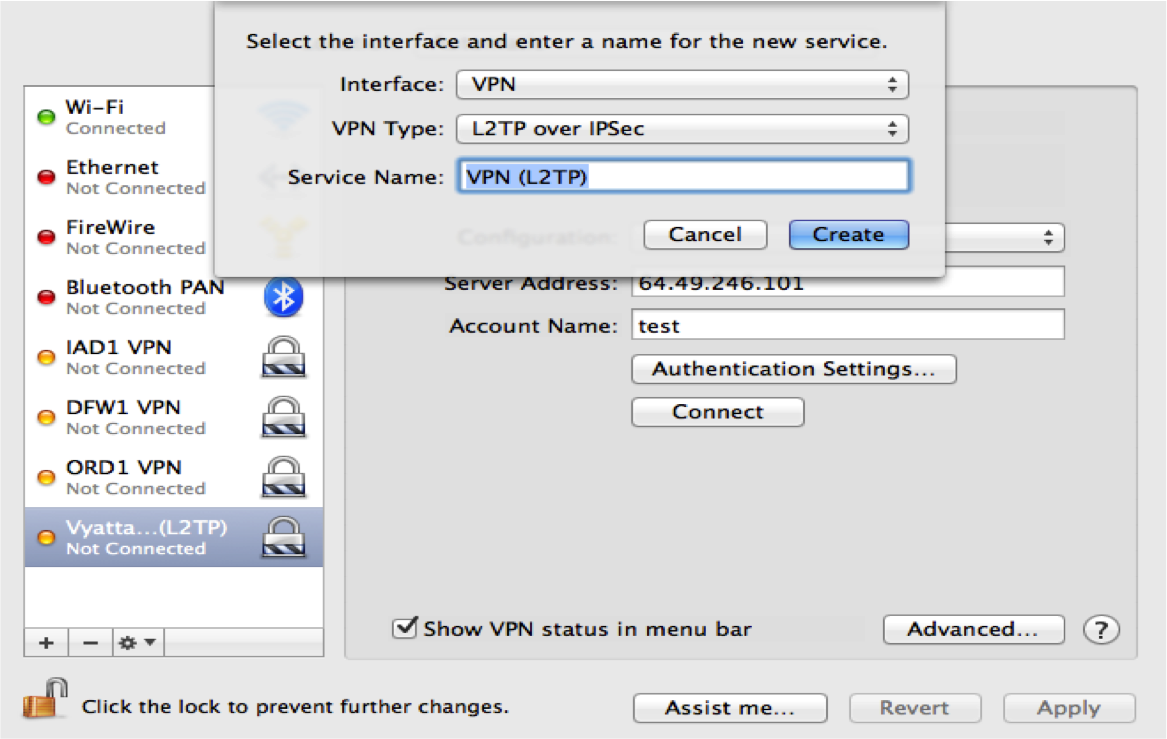
Task: Click the padlock icon for IAD1 VPN
Action: click(x=284, y=357)
